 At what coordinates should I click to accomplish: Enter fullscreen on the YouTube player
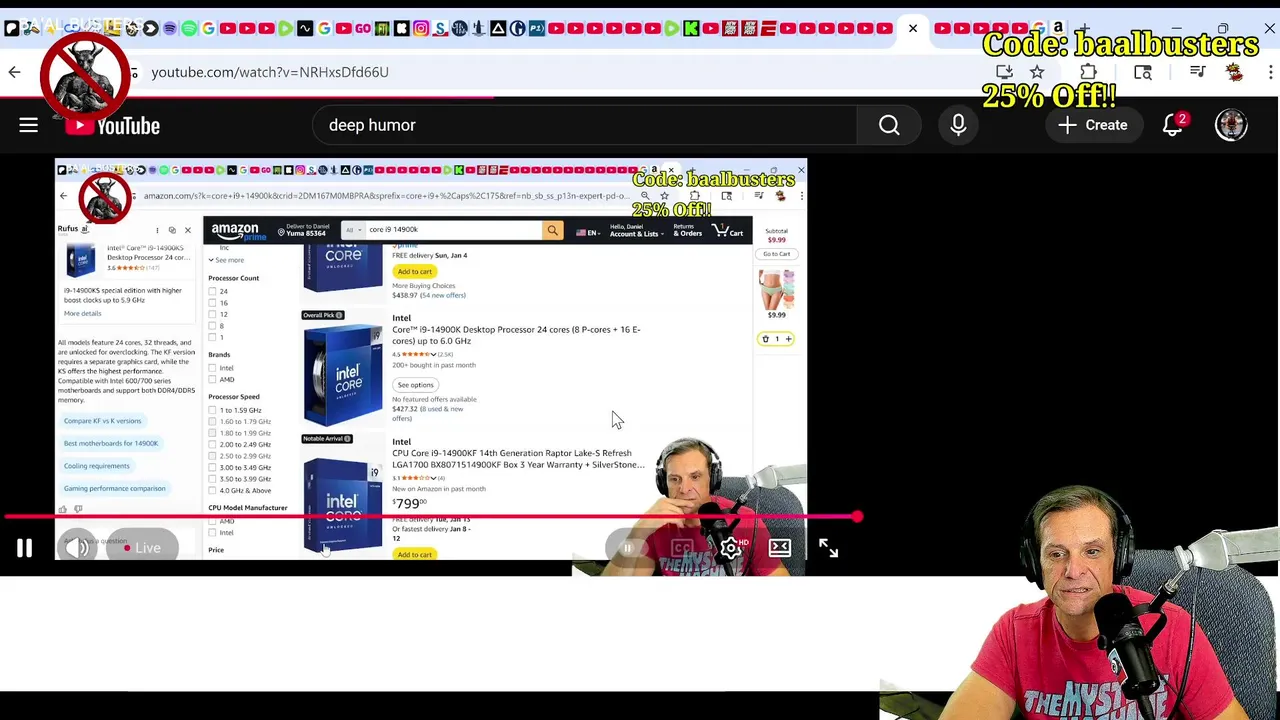(x=828, y=548)
